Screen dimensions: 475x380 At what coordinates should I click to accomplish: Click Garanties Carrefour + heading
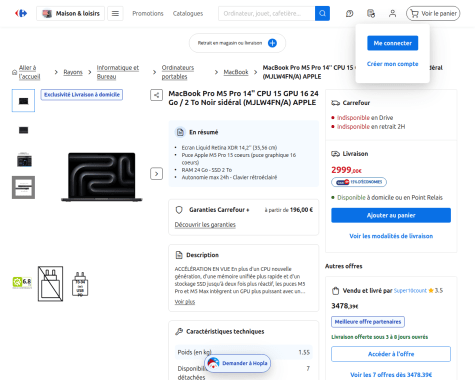(x=219, y=210)
